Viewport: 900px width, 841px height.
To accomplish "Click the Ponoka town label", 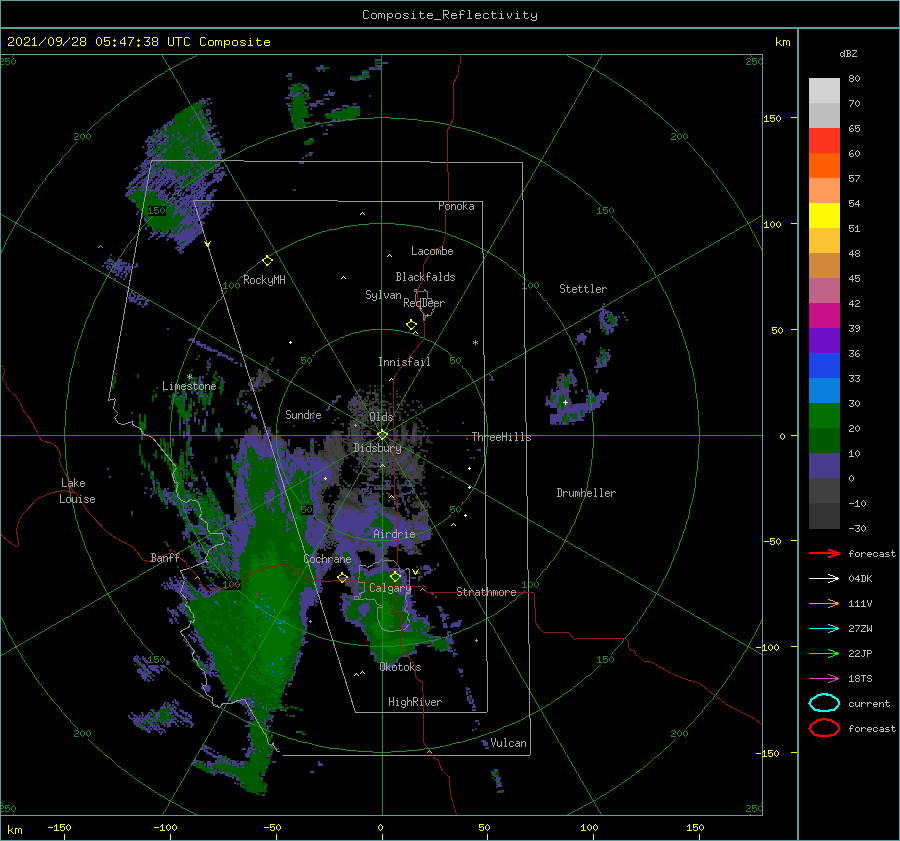I will click(456, 206).
